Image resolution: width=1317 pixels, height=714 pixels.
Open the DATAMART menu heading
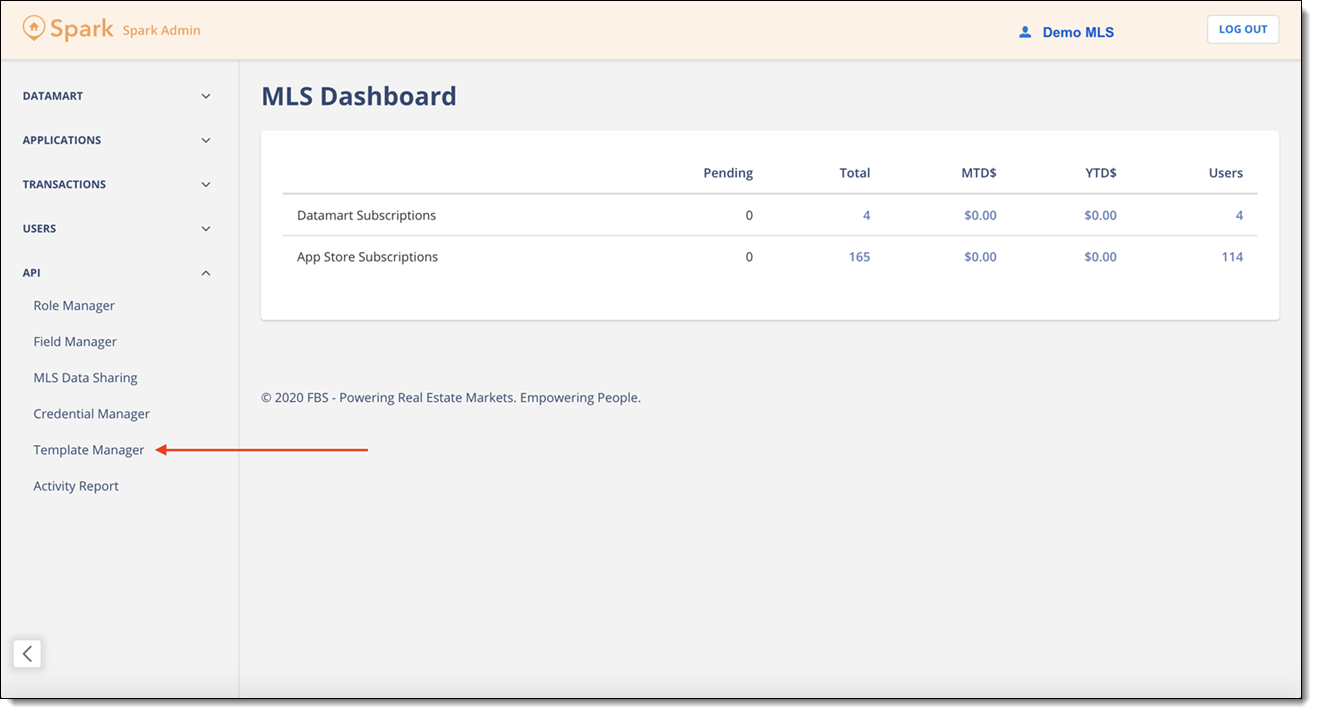pos(53,97)
